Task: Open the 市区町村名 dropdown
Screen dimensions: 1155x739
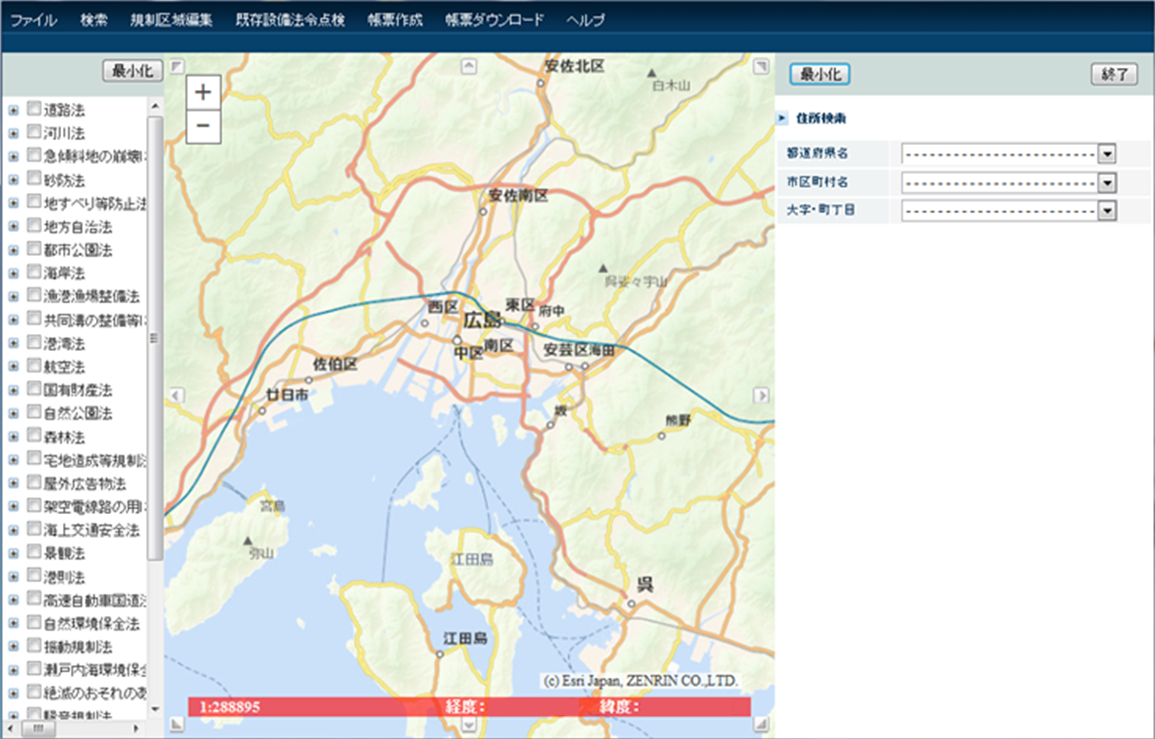Action: tap(1106, 182)
